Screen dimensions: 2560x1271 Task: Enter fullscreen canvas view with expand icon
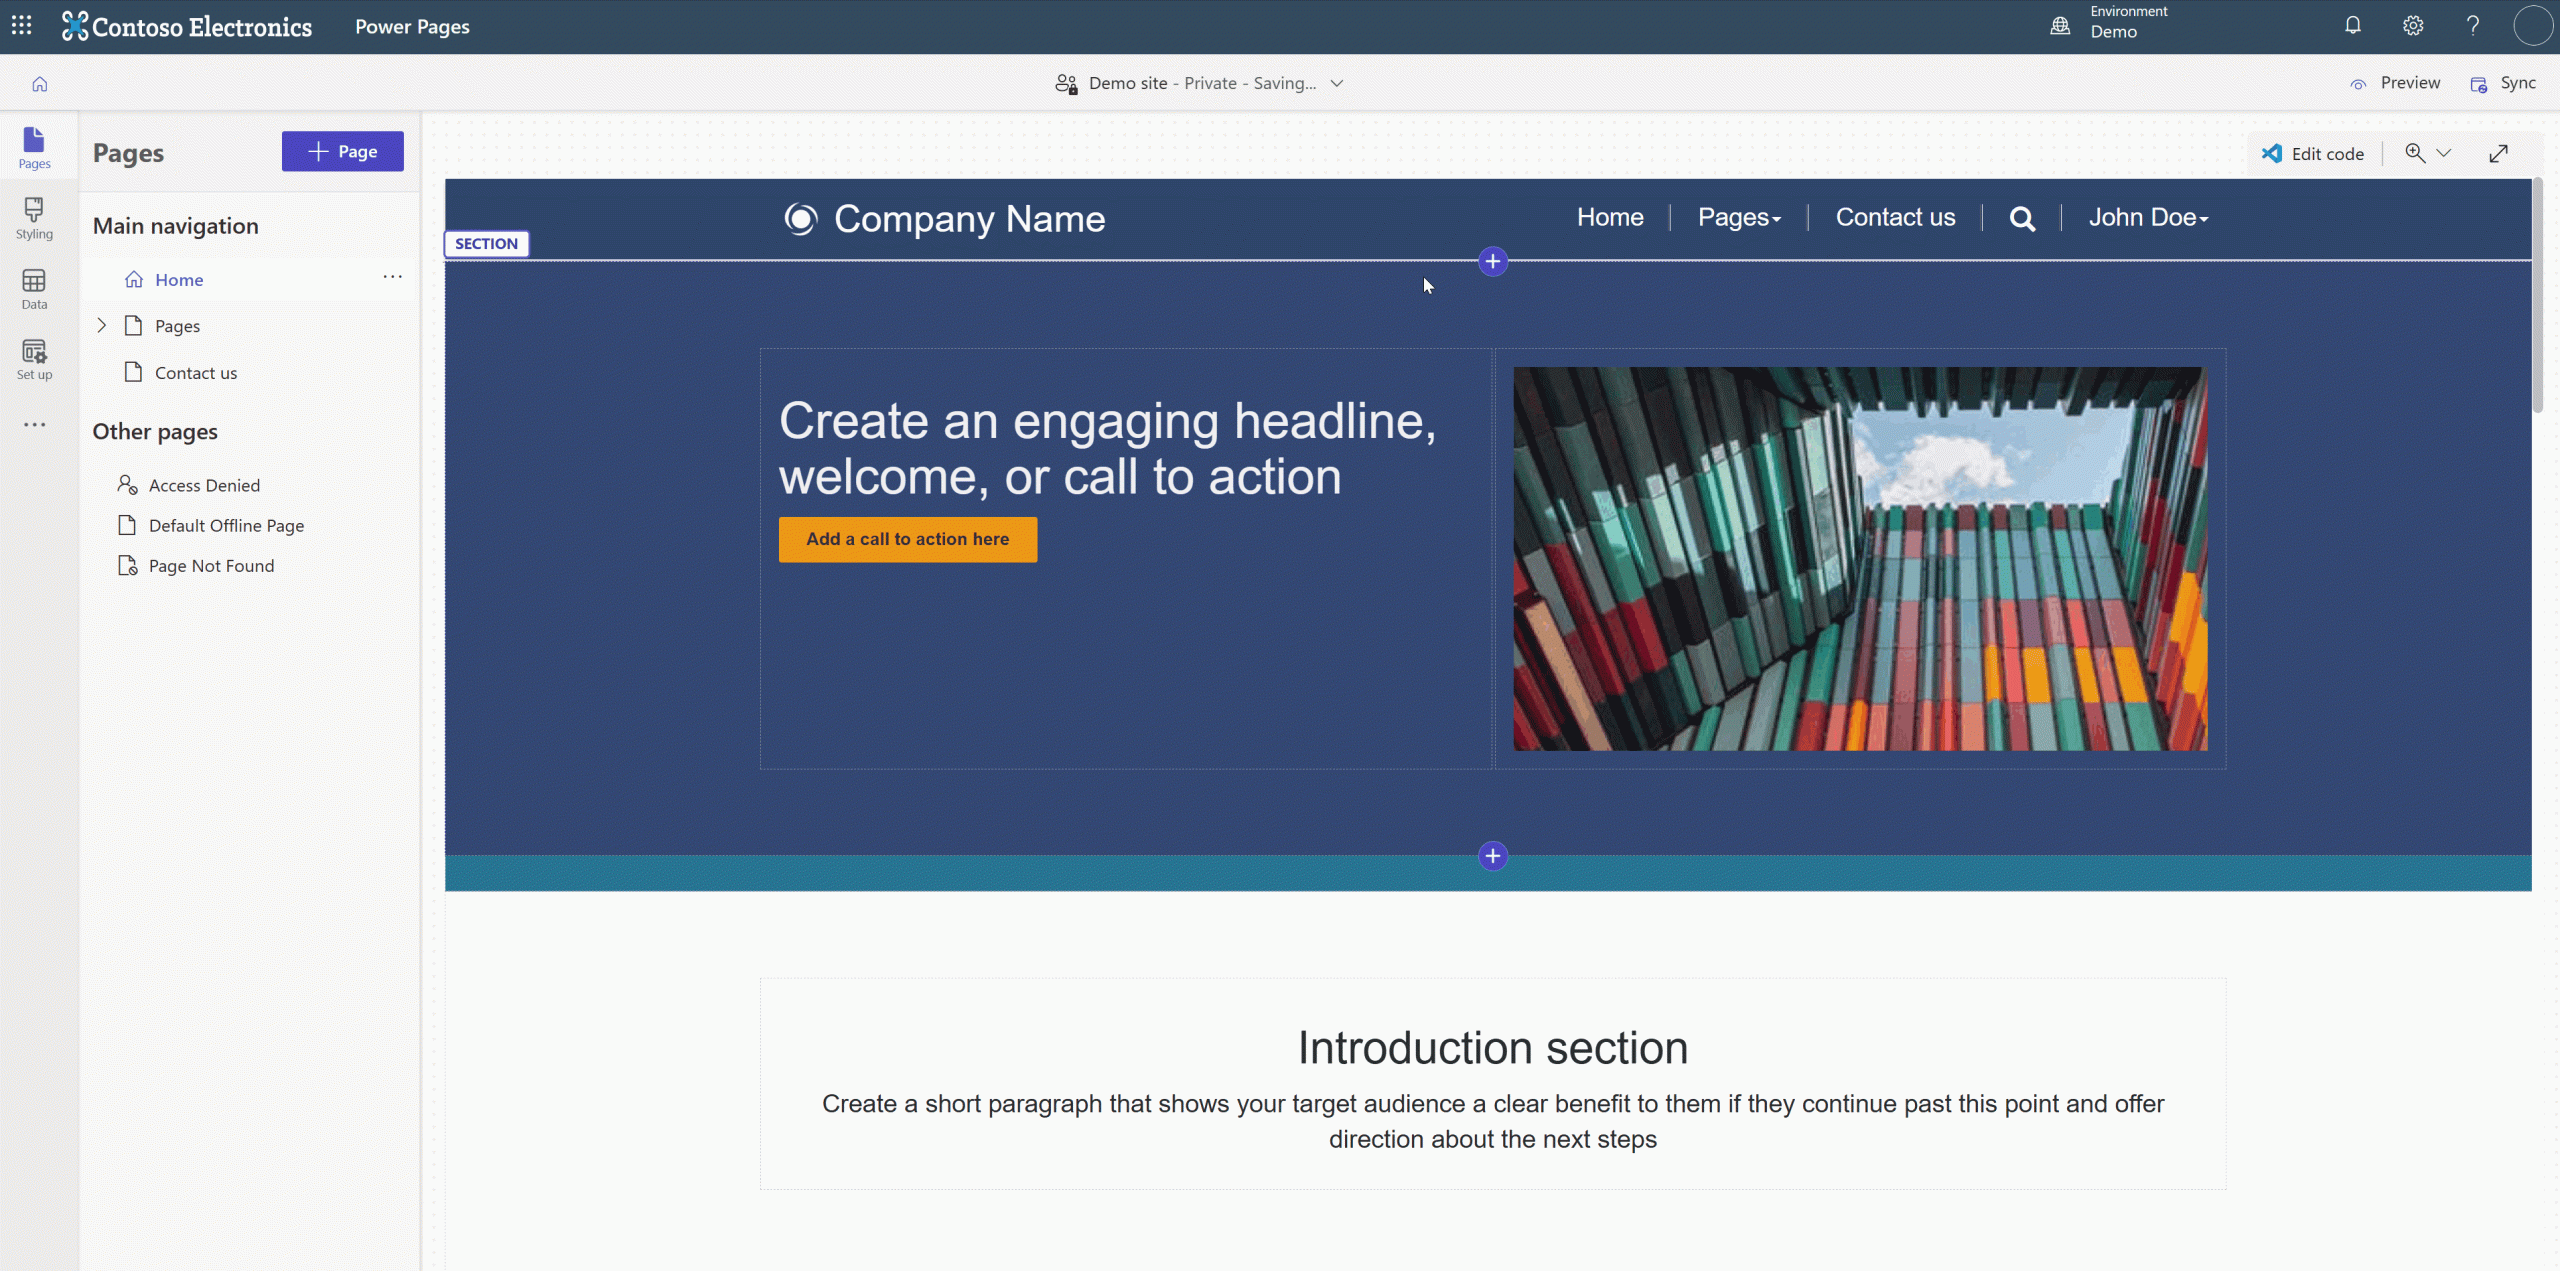2498,152
